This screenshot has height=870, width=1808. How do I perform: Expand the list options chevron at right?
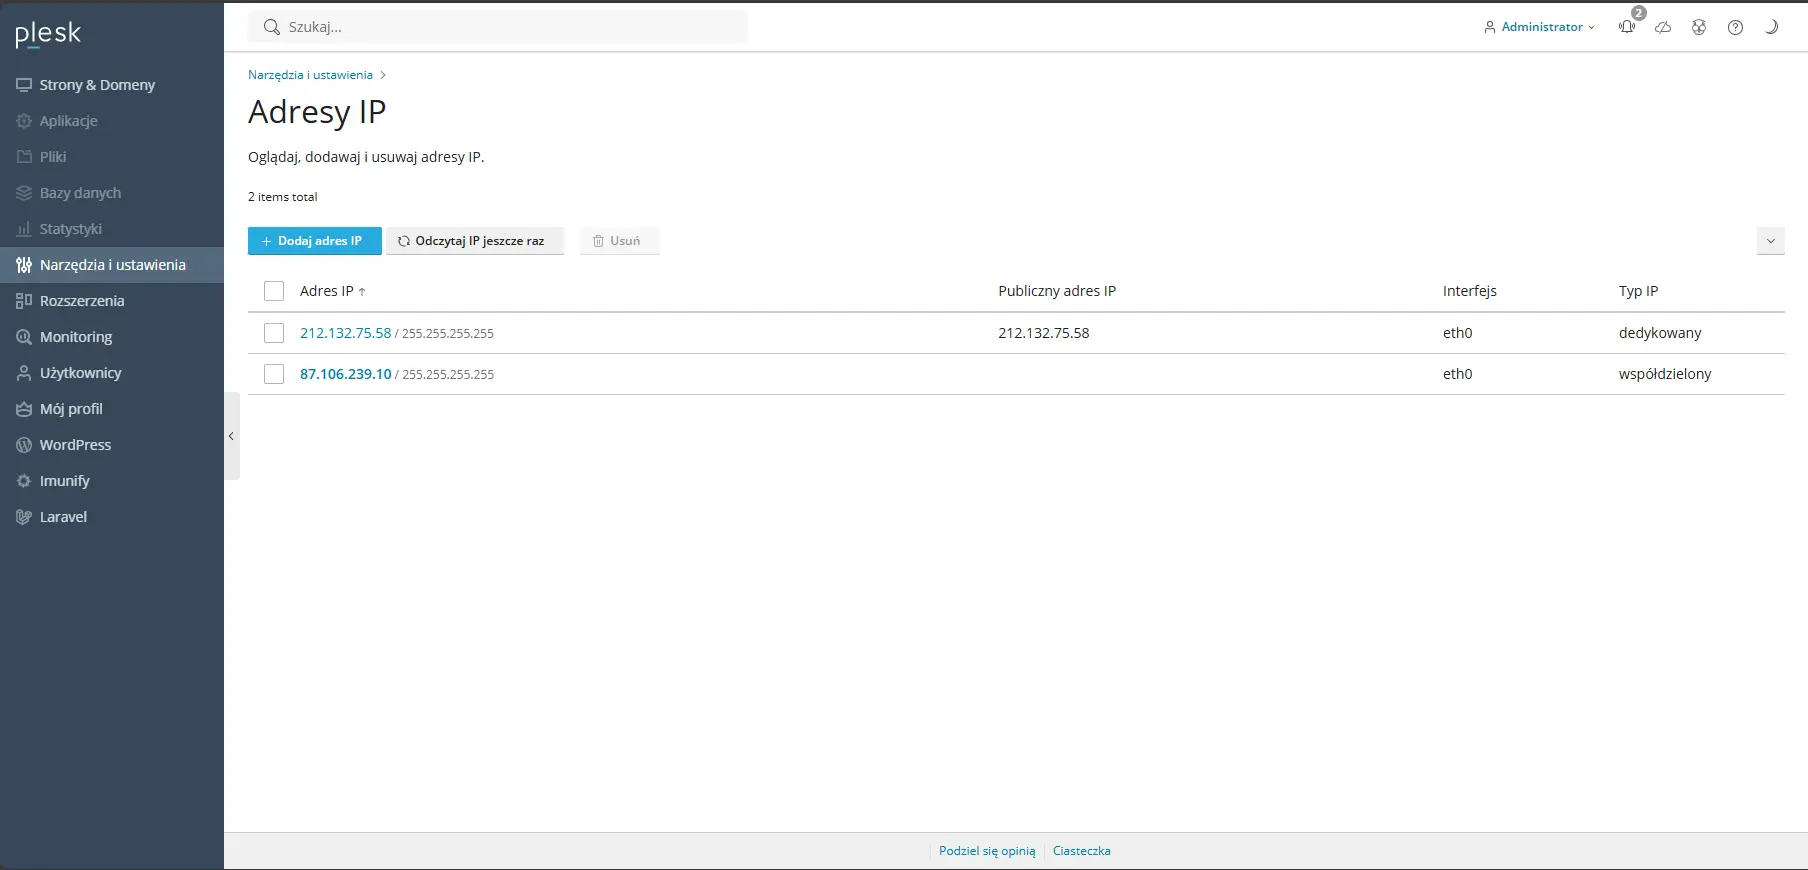tap(1771, 241)
